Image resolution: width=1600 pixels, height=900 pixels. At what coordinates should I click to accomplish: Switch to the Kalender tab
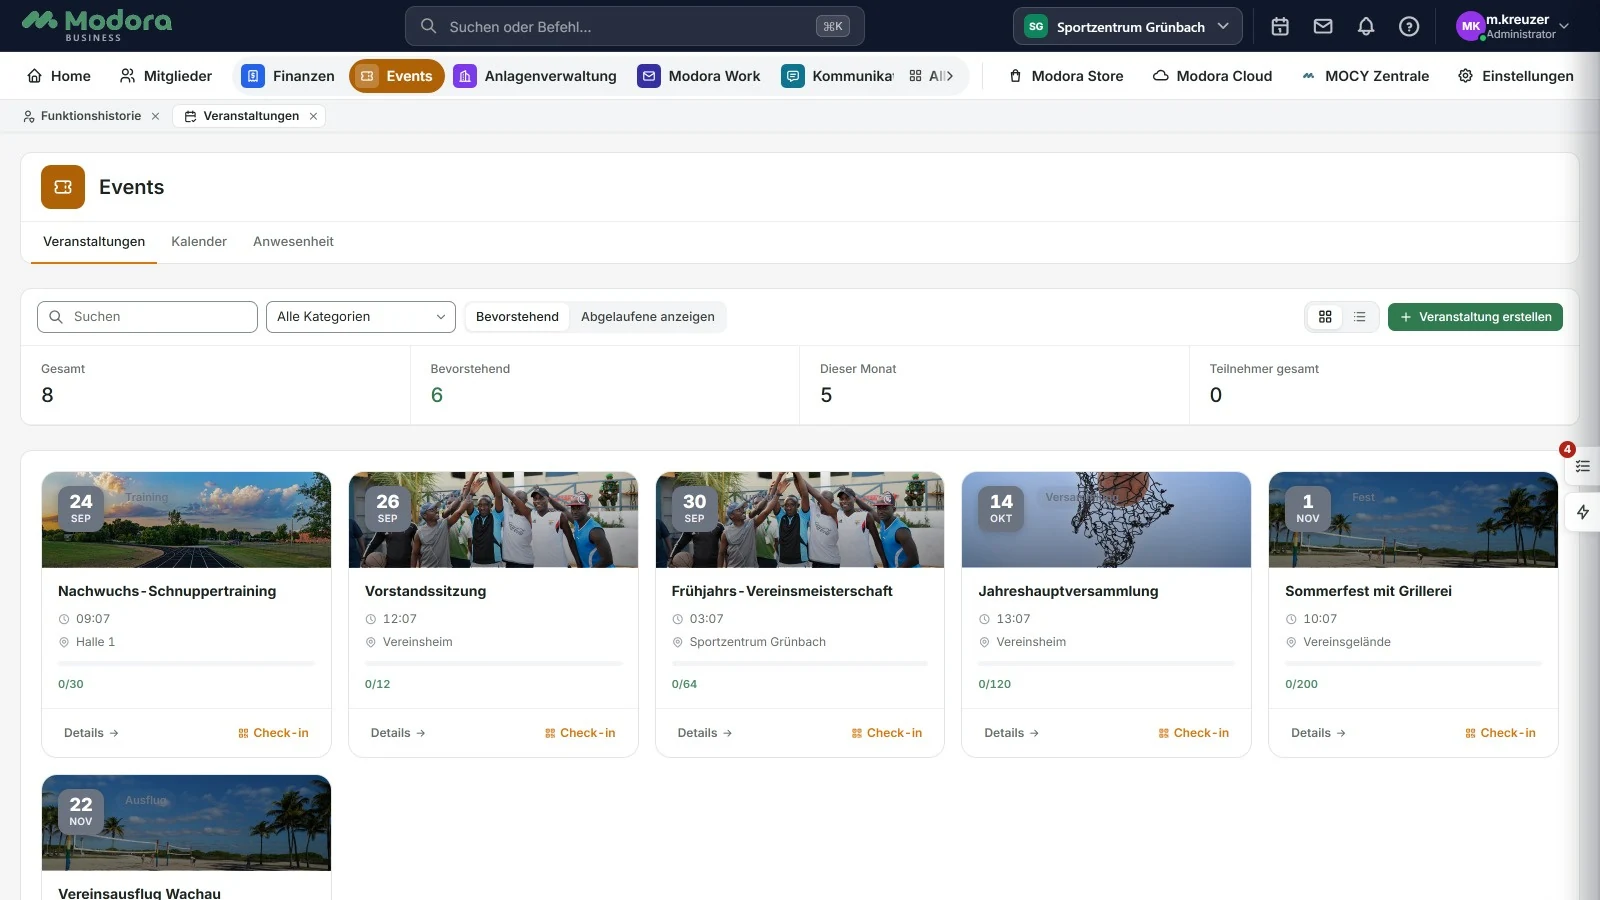tap(199, 242)
